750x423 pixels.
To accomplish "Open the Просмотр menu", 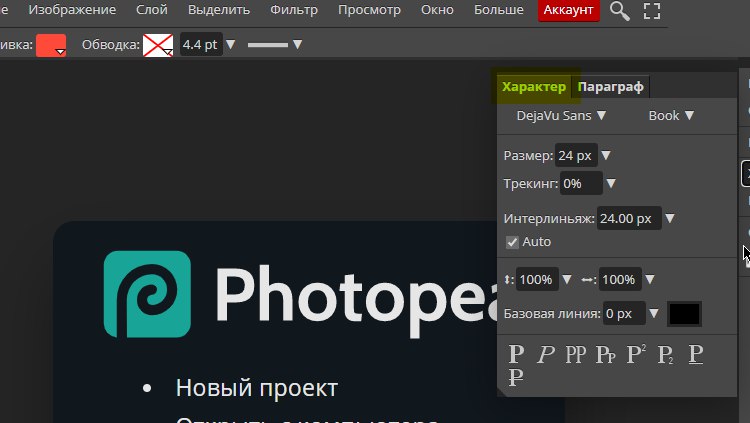I will pos(369,10).
